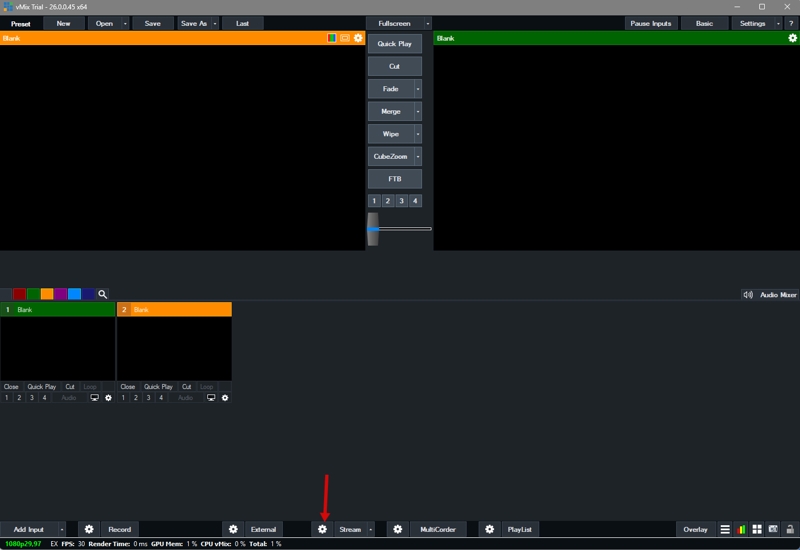This screenshot has height=550, width=800.
Task: Open recording settings gear beside Record
Action: coord(89,529)
